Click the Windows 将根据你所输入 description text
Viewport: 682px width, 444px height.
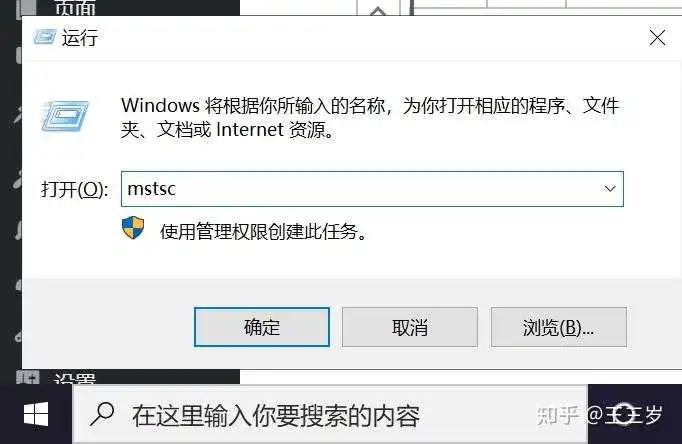coord(370,117)
